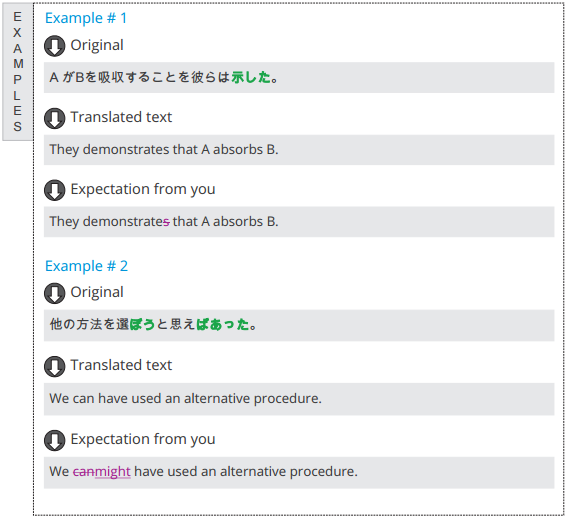Viewport: 568px width, 524px height.
Task: Click the struck-through 'can' word in correction
Action: pyautogui.click(x=84, y=471)
